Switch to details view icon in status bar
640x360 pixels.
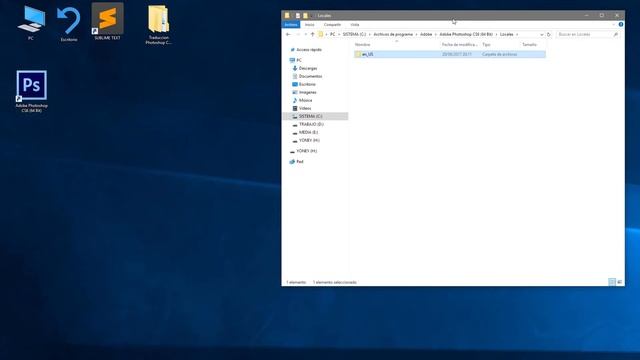pyautogui.click(x=611, y=282)
